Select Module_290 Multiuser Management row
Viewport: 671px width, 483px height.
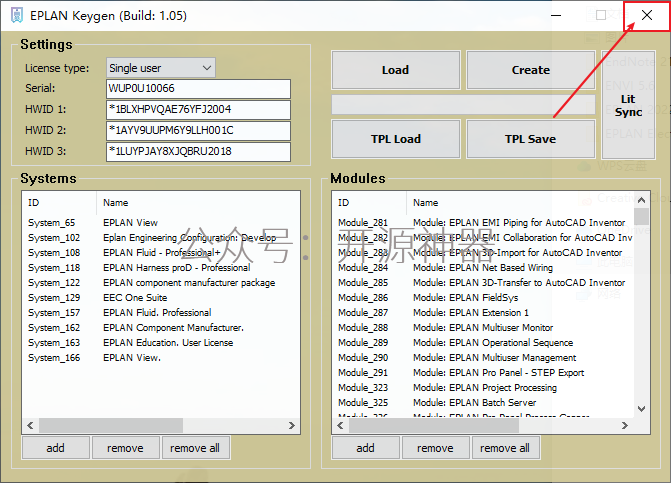pyautogui.click(x=483, y=357)
